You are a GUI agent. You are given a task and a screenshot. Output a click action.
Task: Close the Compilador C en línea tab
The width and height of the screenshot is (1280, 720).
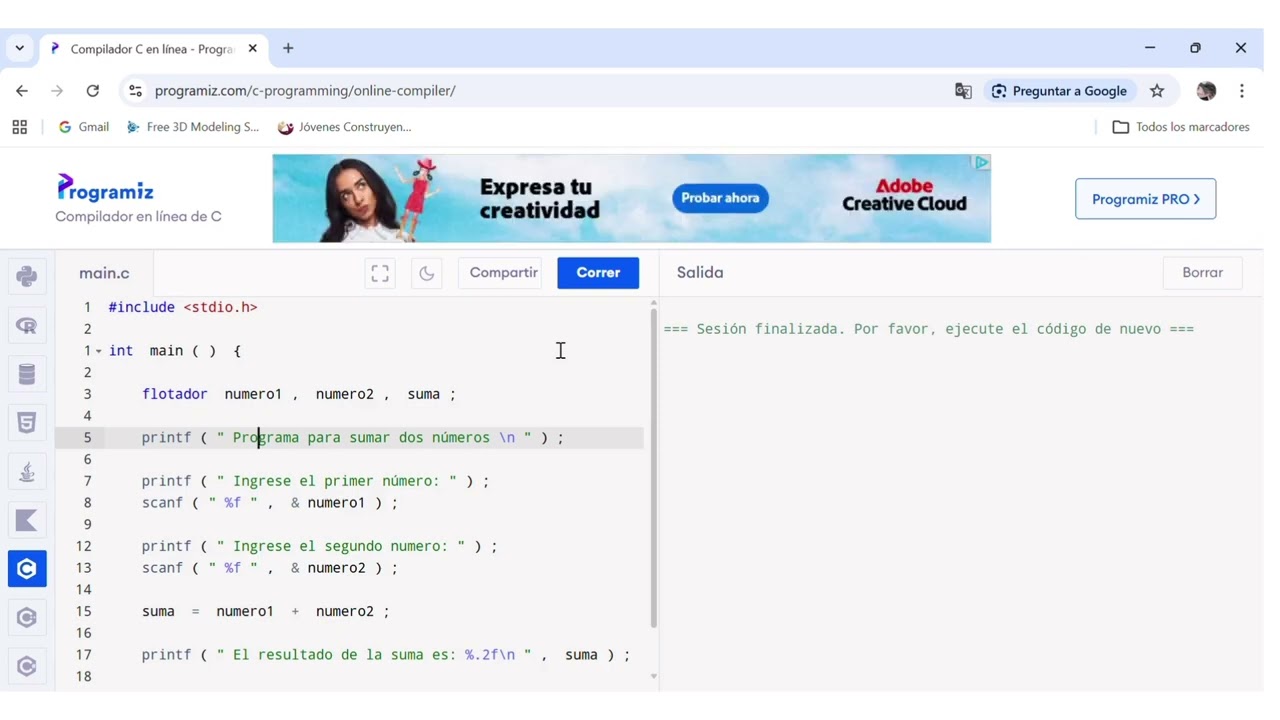253,48
